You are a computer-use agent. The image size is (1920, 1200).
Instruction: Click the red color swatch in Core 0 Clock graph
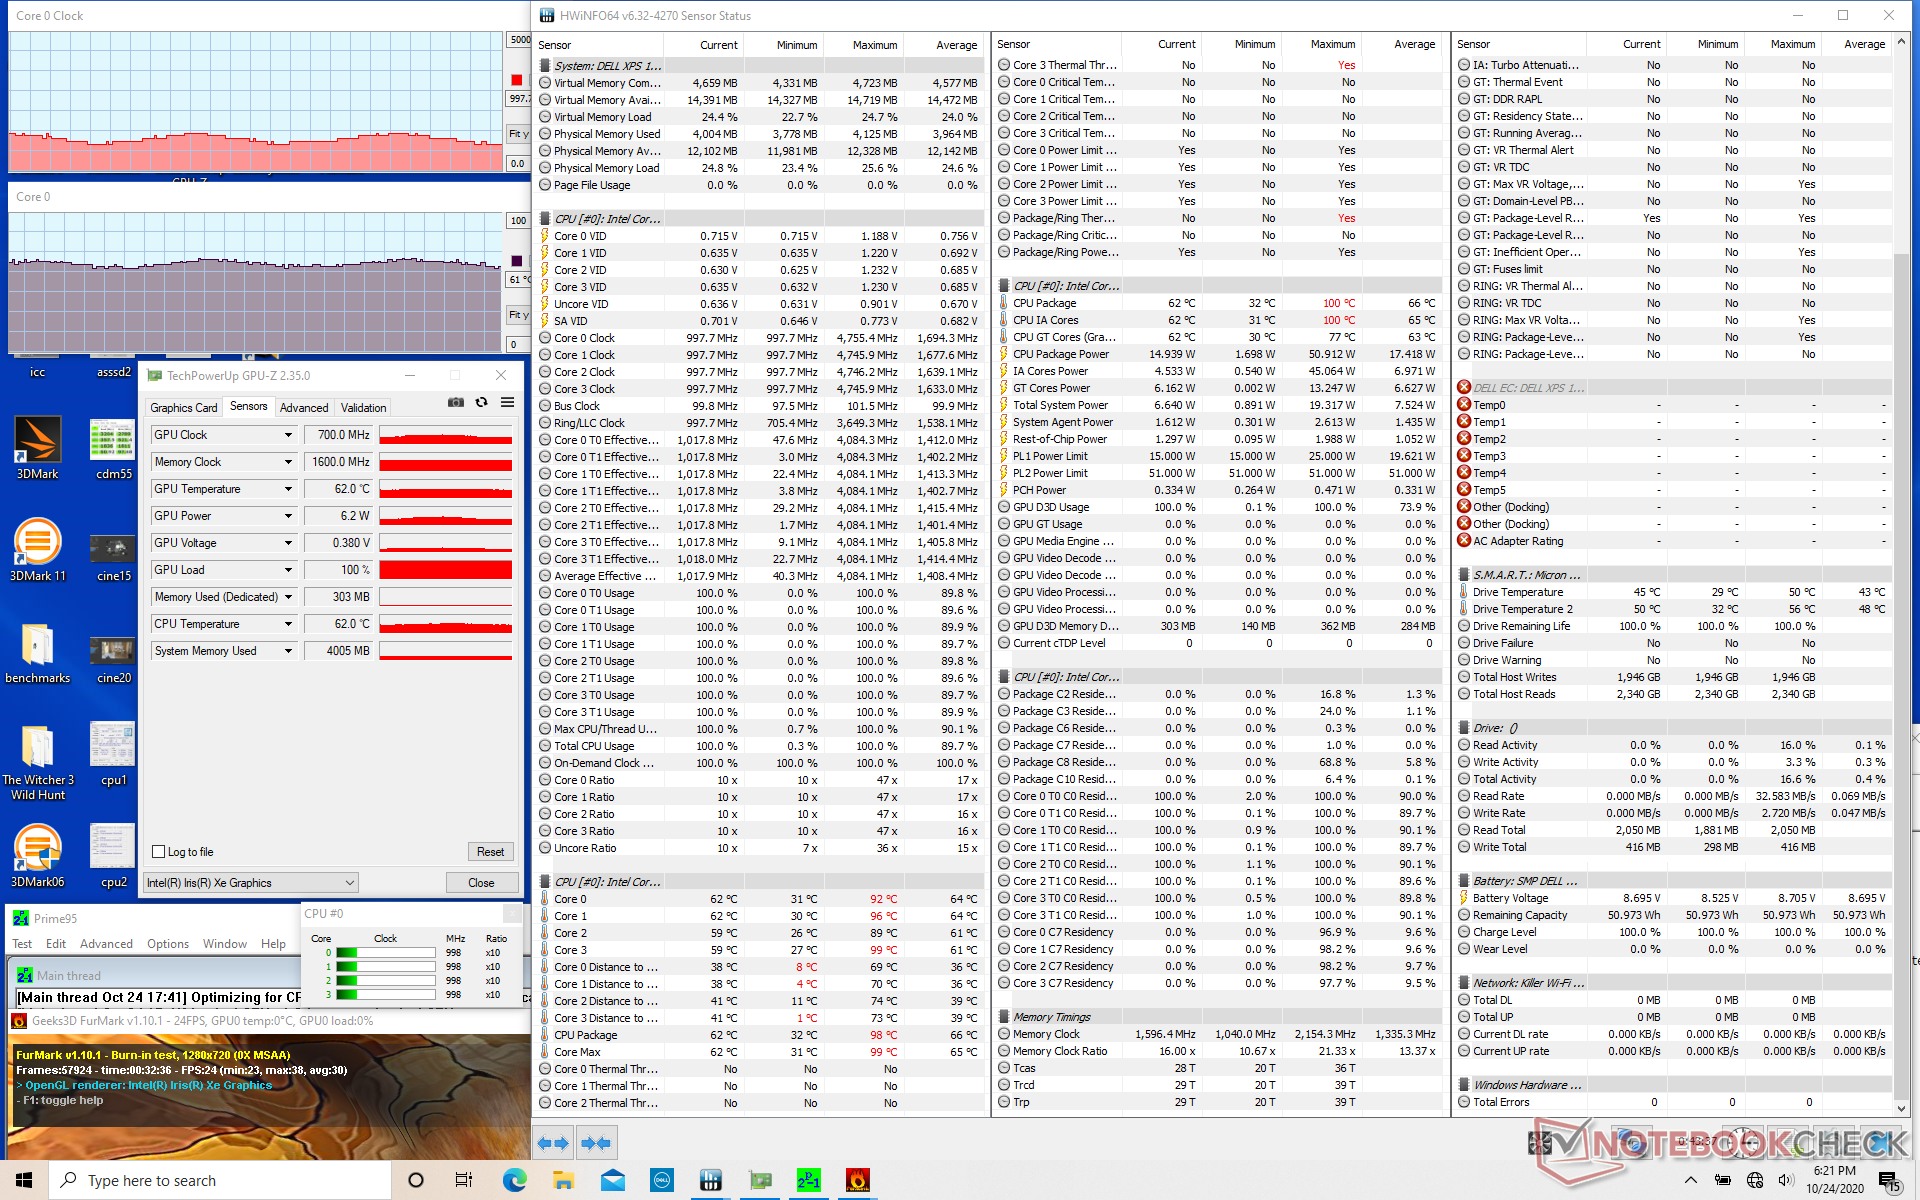(x=516, y=80)
